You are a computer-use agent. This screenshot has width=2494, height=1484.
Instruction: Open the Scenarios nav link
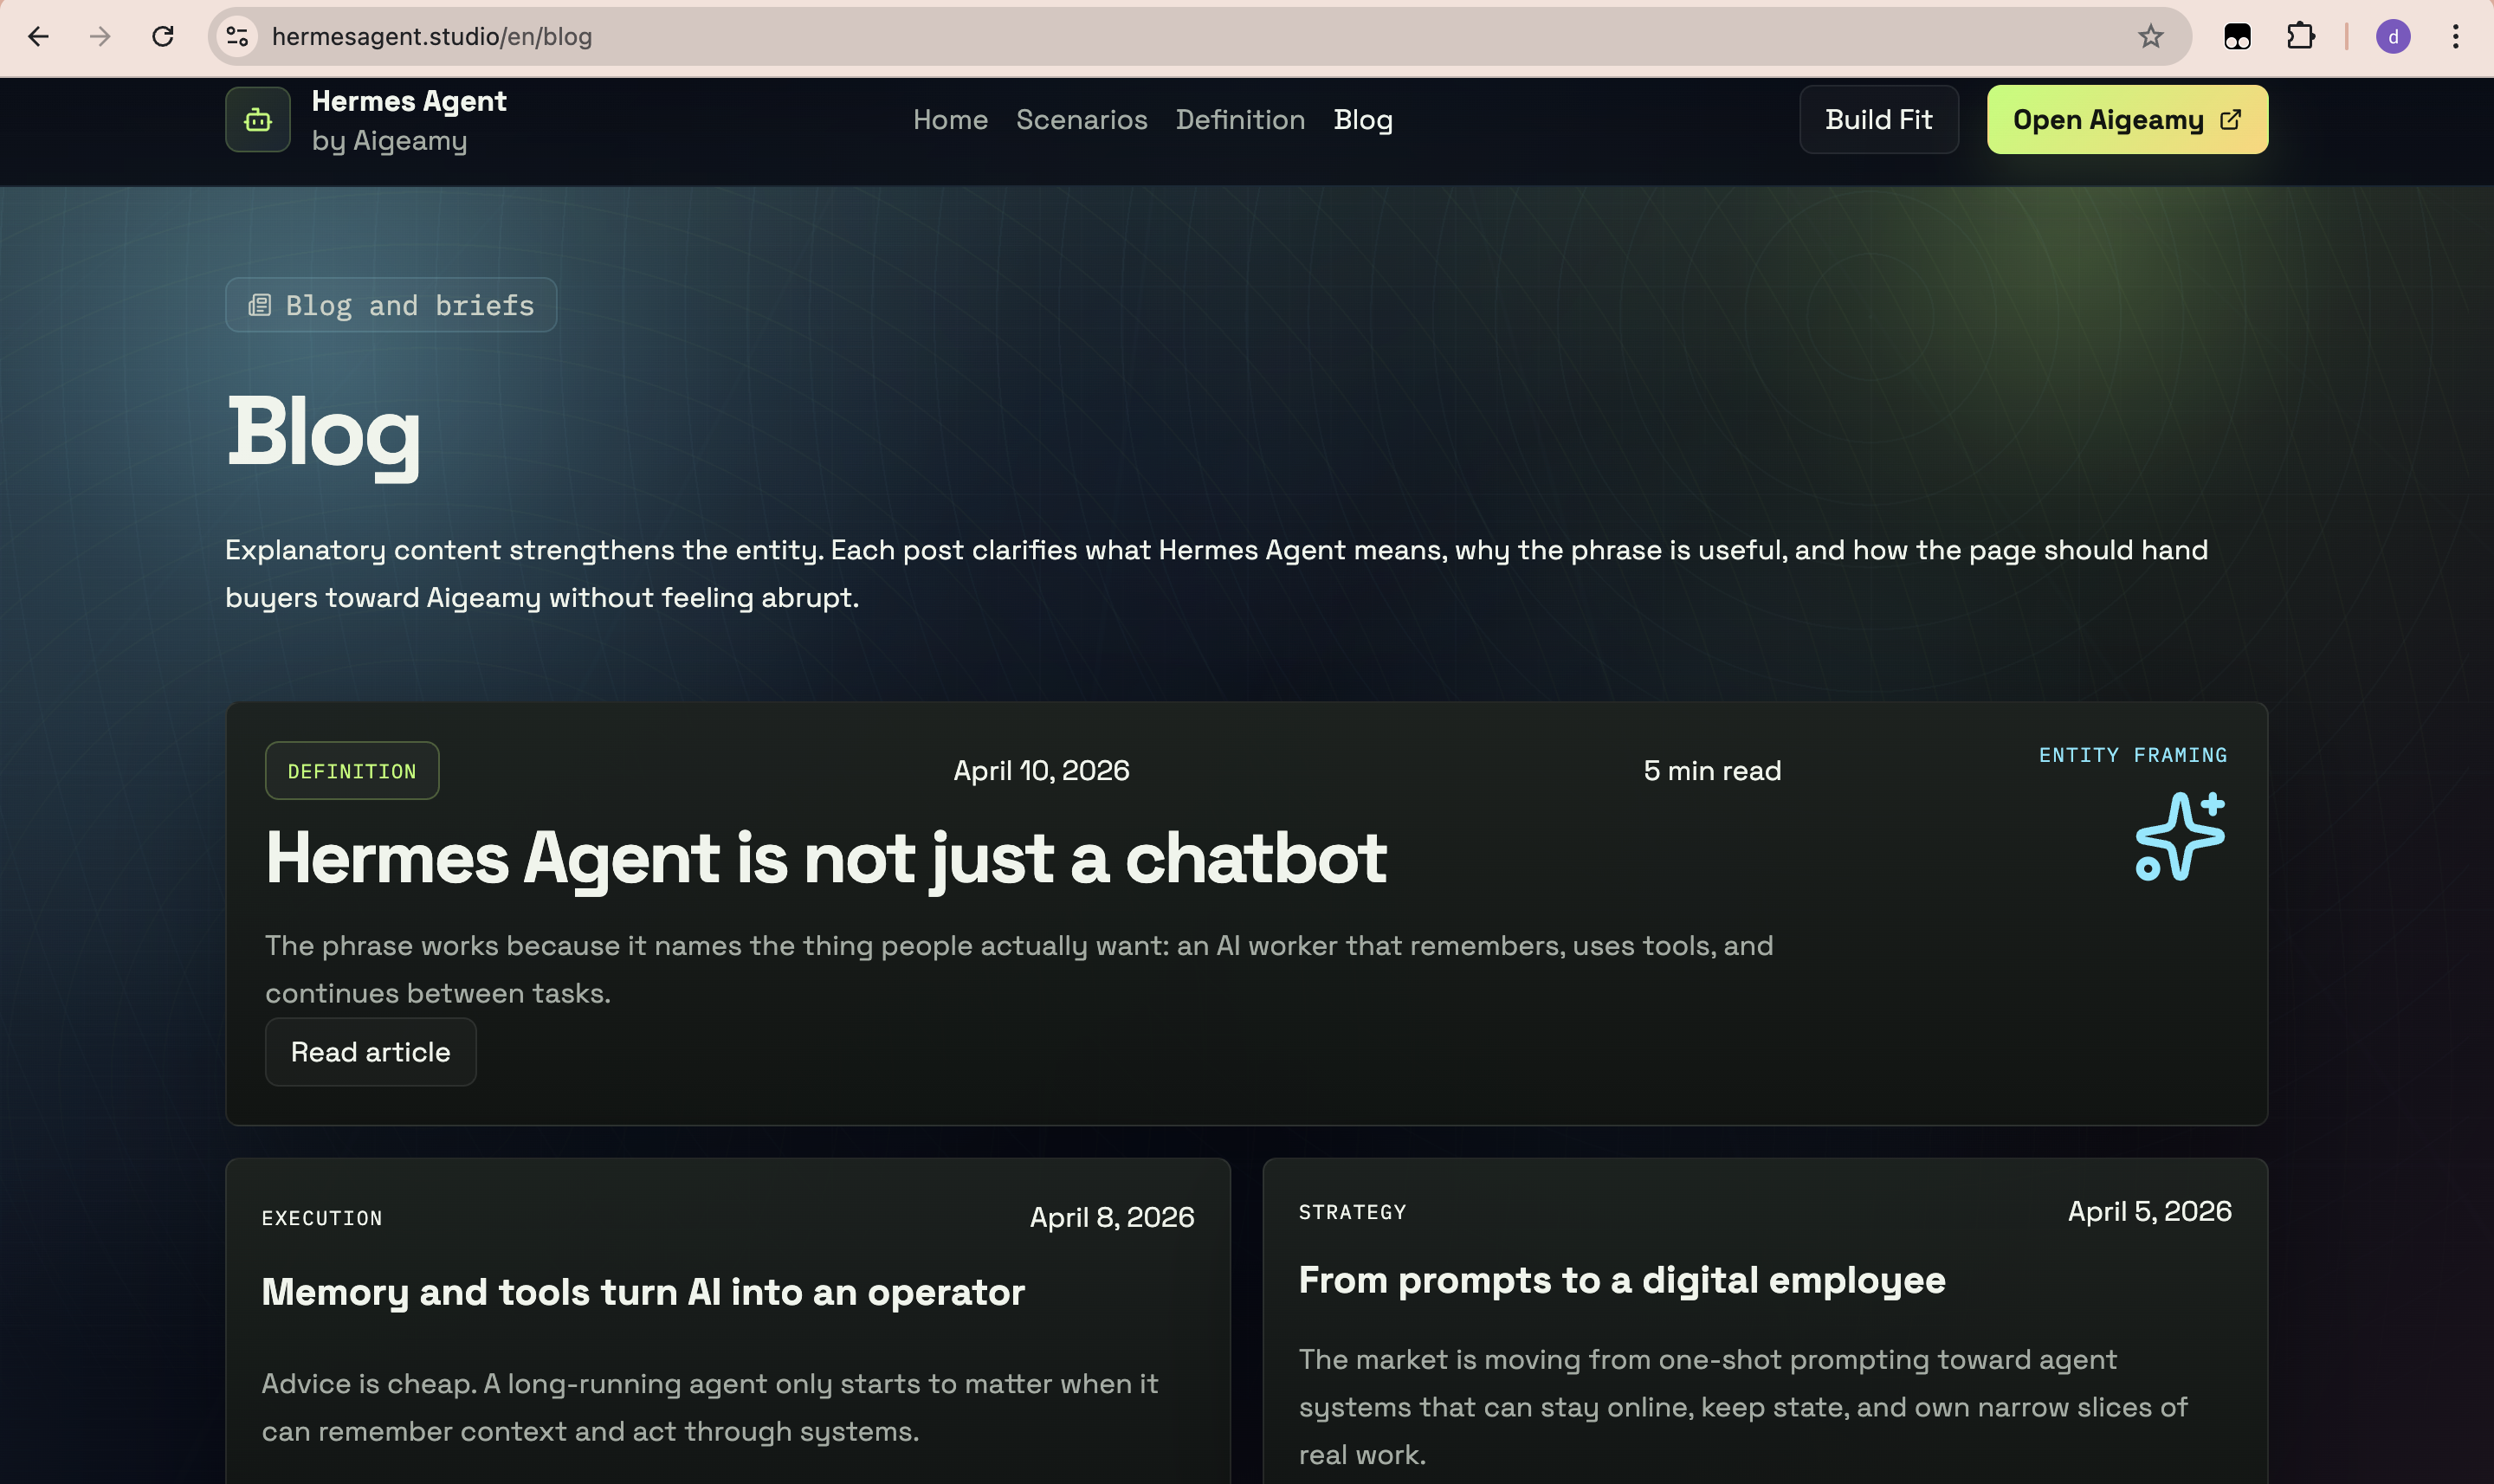[1081, 120]
